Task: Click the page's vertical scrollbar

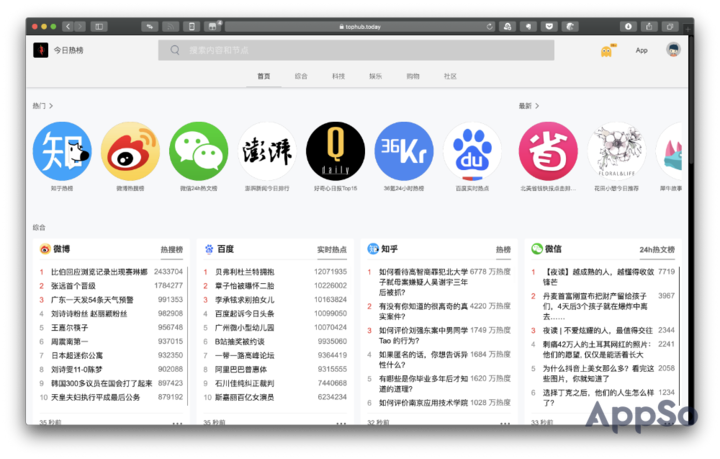Action: point(691,99)
